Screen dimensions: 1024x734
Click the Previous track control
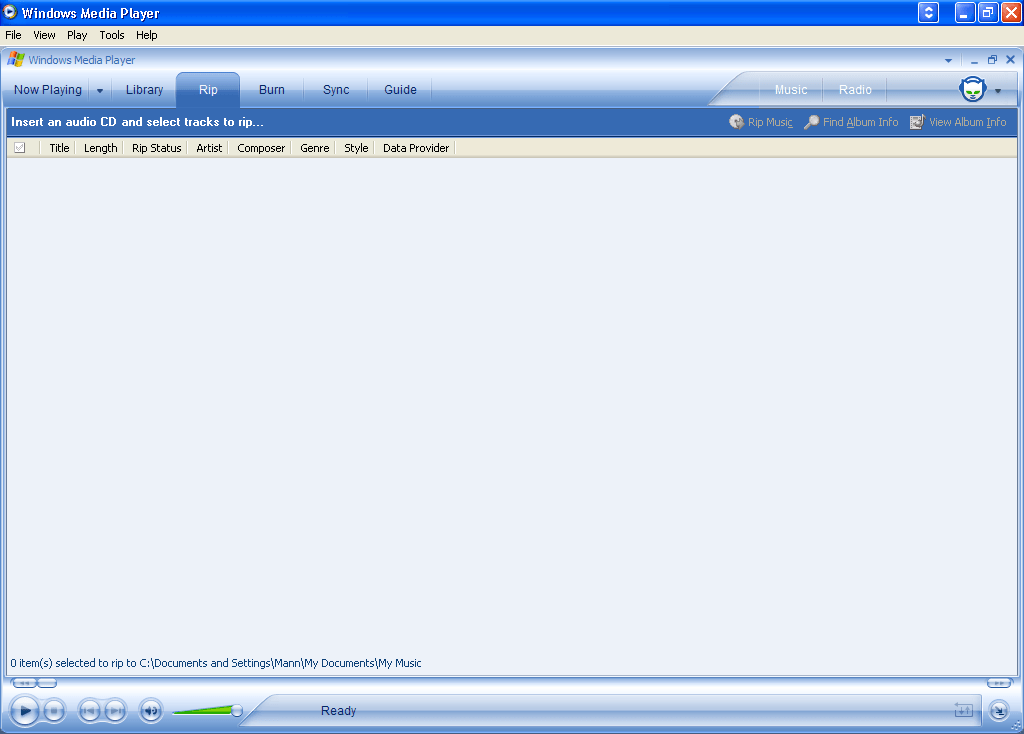pyautogui.click(x=89, y=710)
